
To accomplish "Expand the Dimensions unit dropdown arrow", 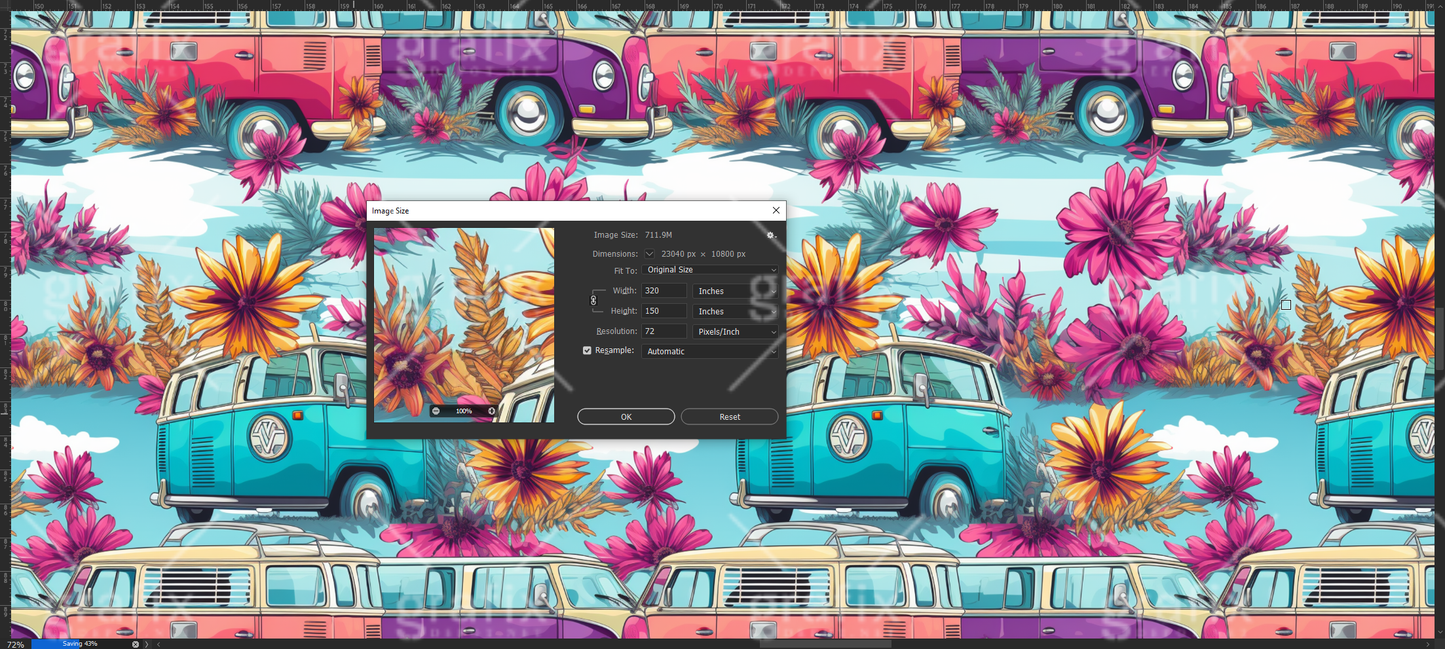I will [649, 254].
